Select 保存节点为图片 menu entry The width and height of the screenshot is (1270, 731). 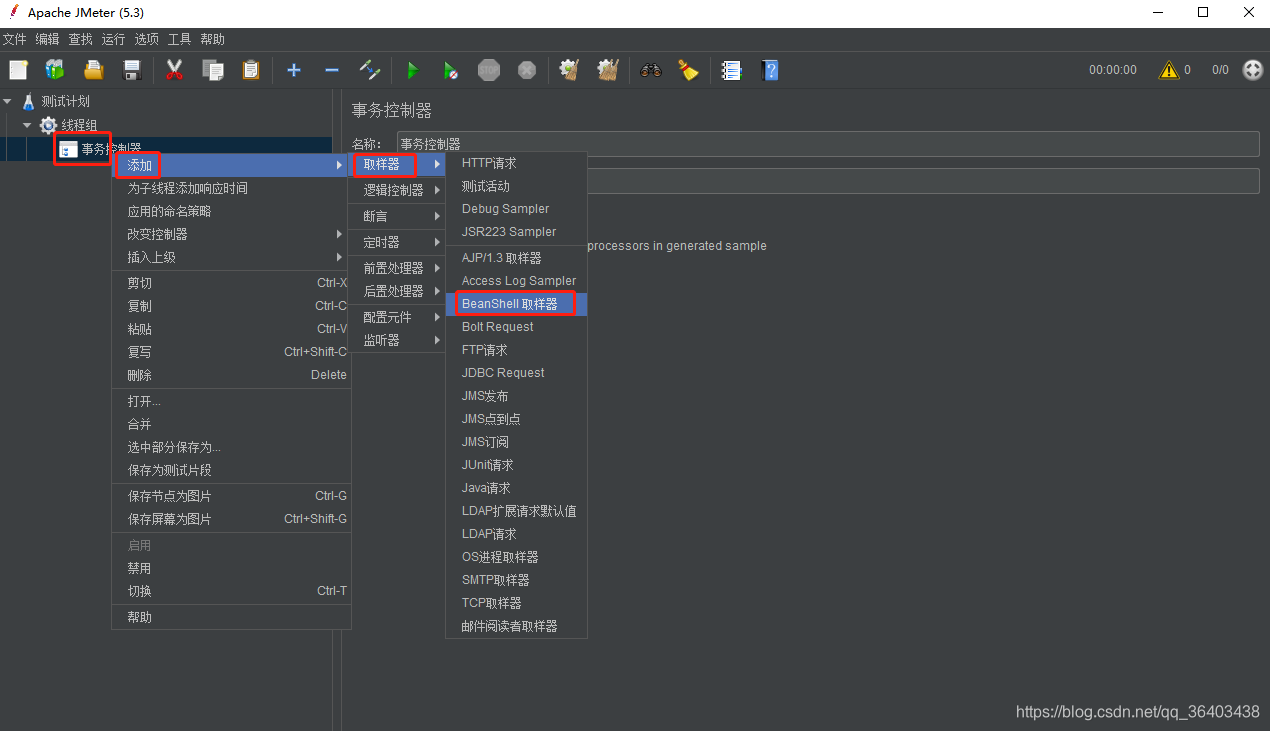click(231, 496)
